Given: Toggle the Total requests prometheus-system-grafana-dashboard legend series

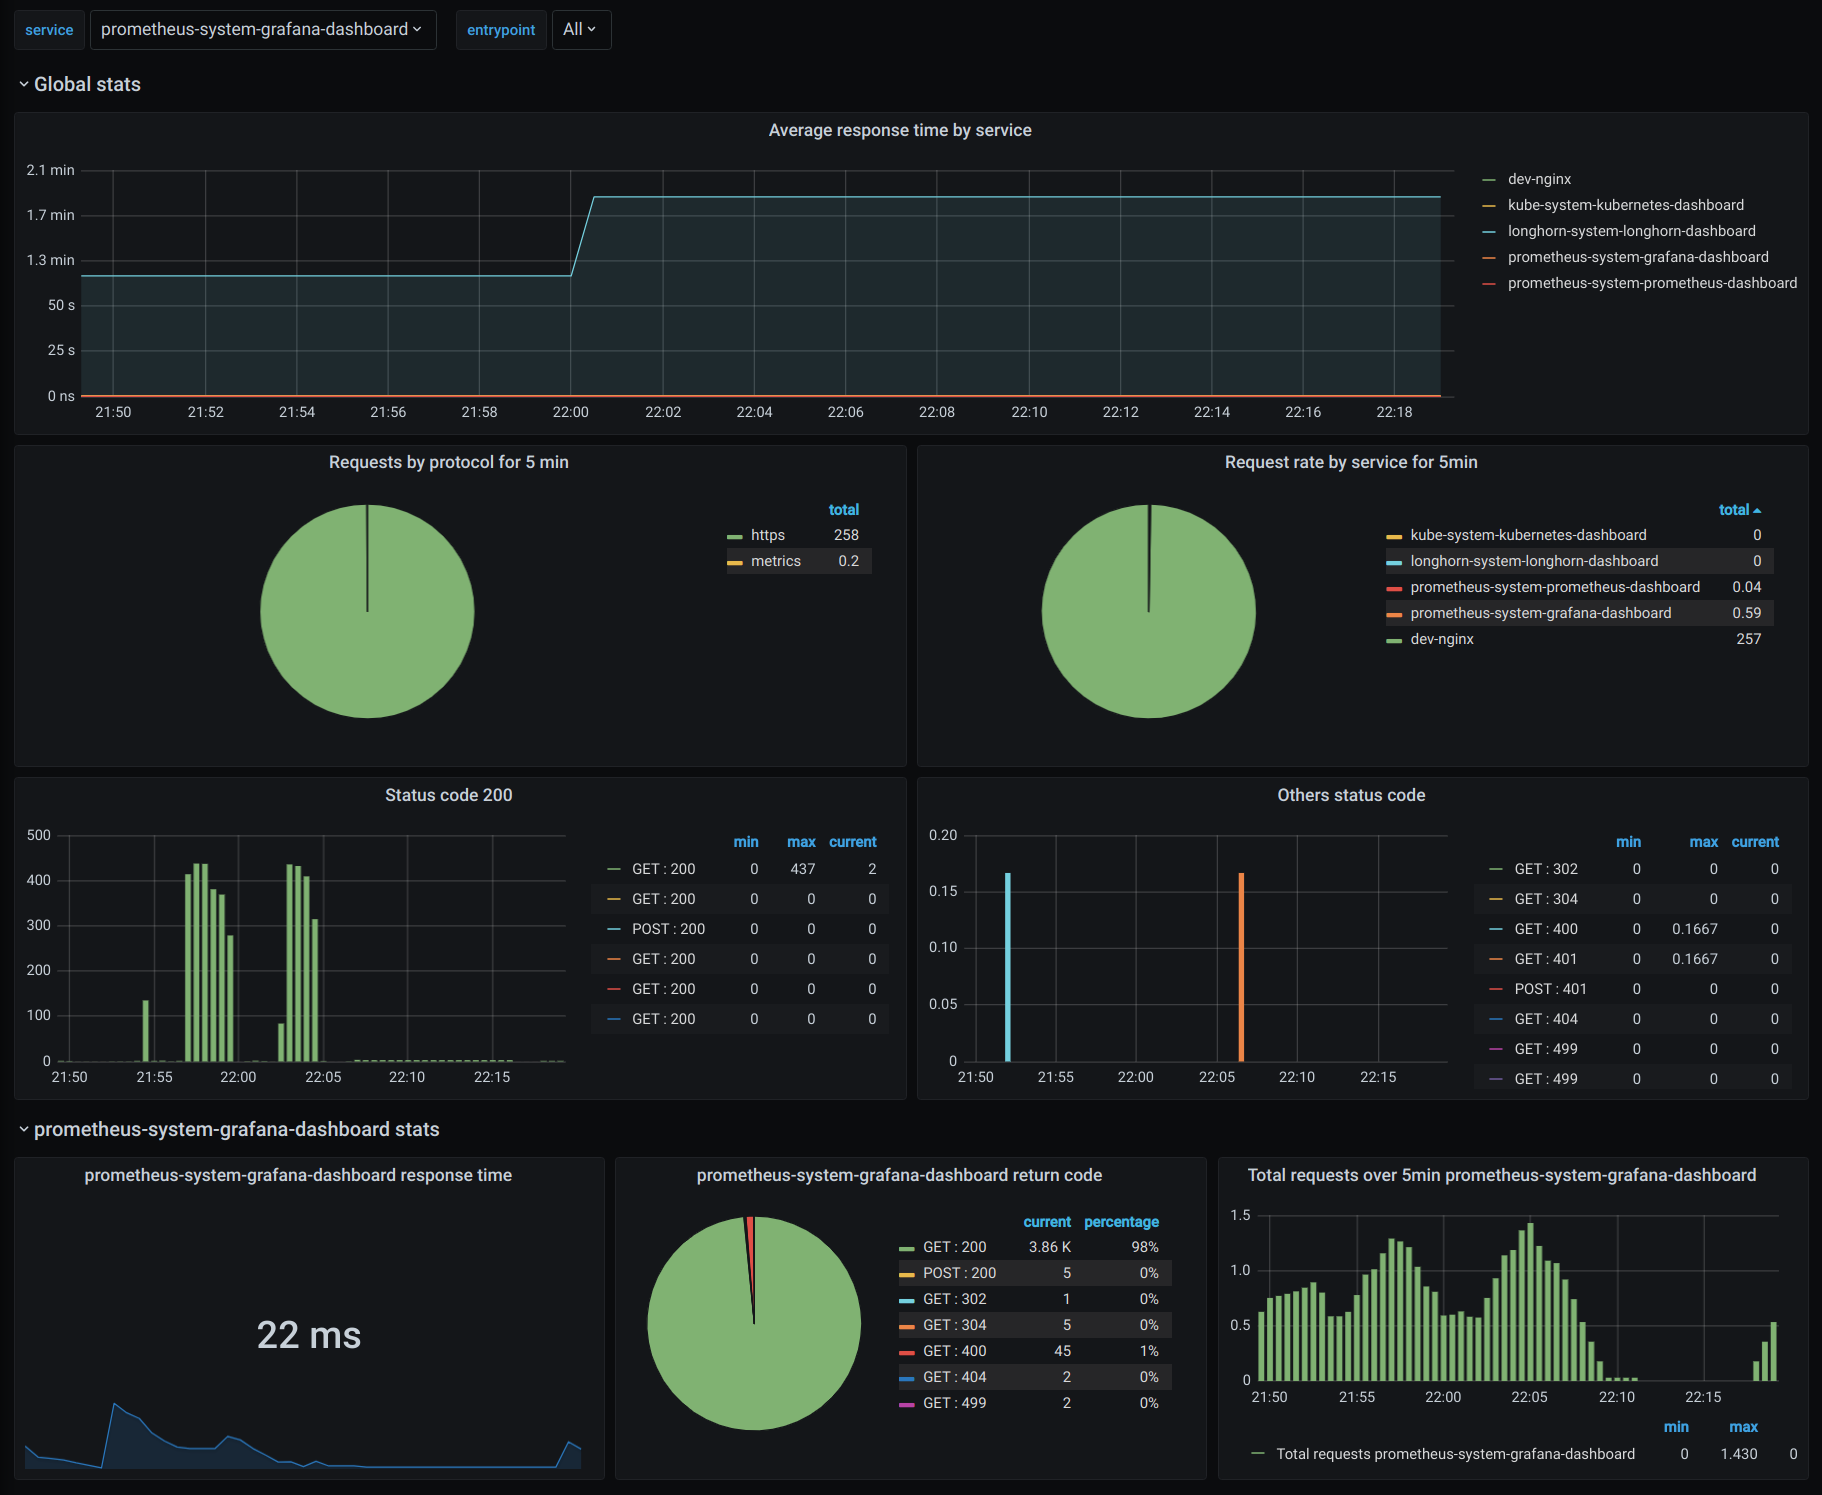Looking at the screenshot, I should (1455, 1455).
